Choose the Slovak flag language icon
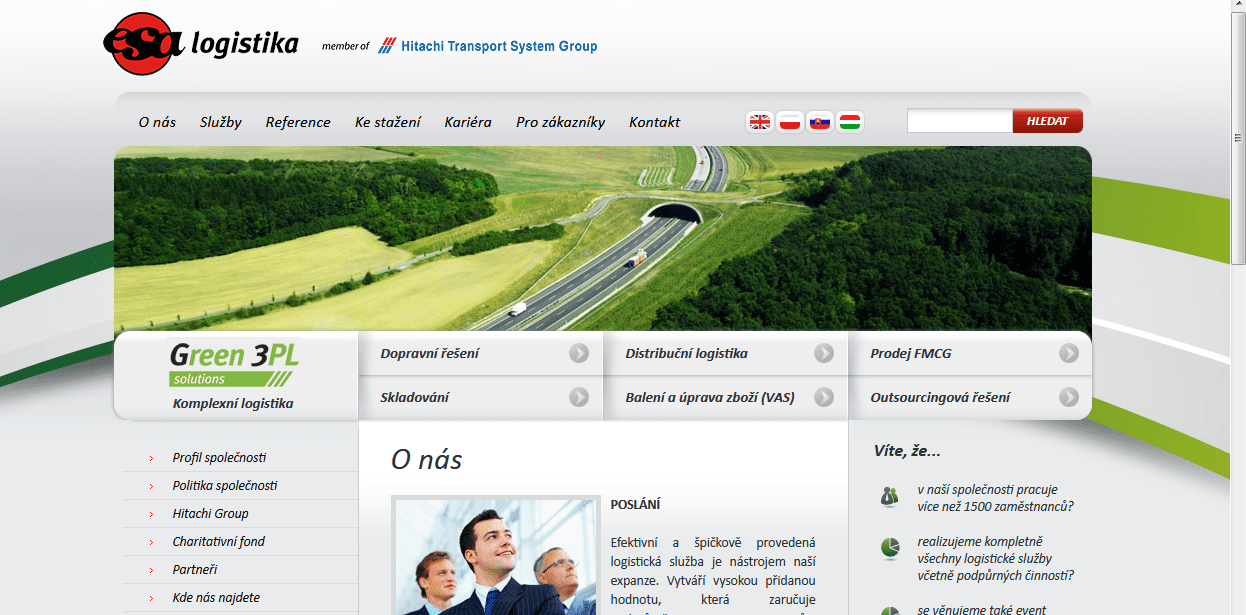1246x615 pixels. [x=820, y=122]
